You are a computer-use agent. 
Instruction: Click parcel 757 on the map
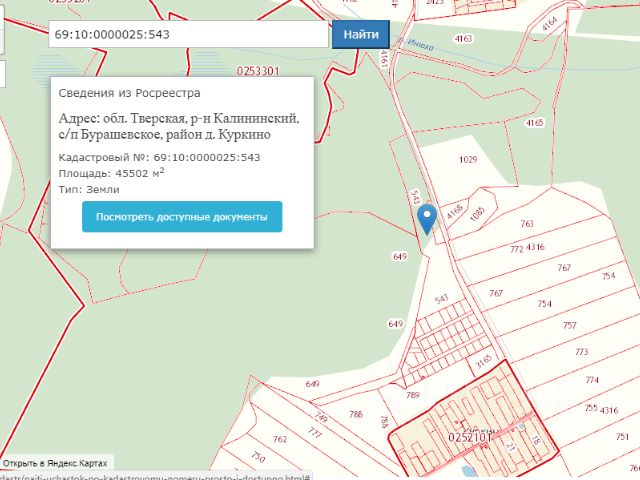point(570,326)
